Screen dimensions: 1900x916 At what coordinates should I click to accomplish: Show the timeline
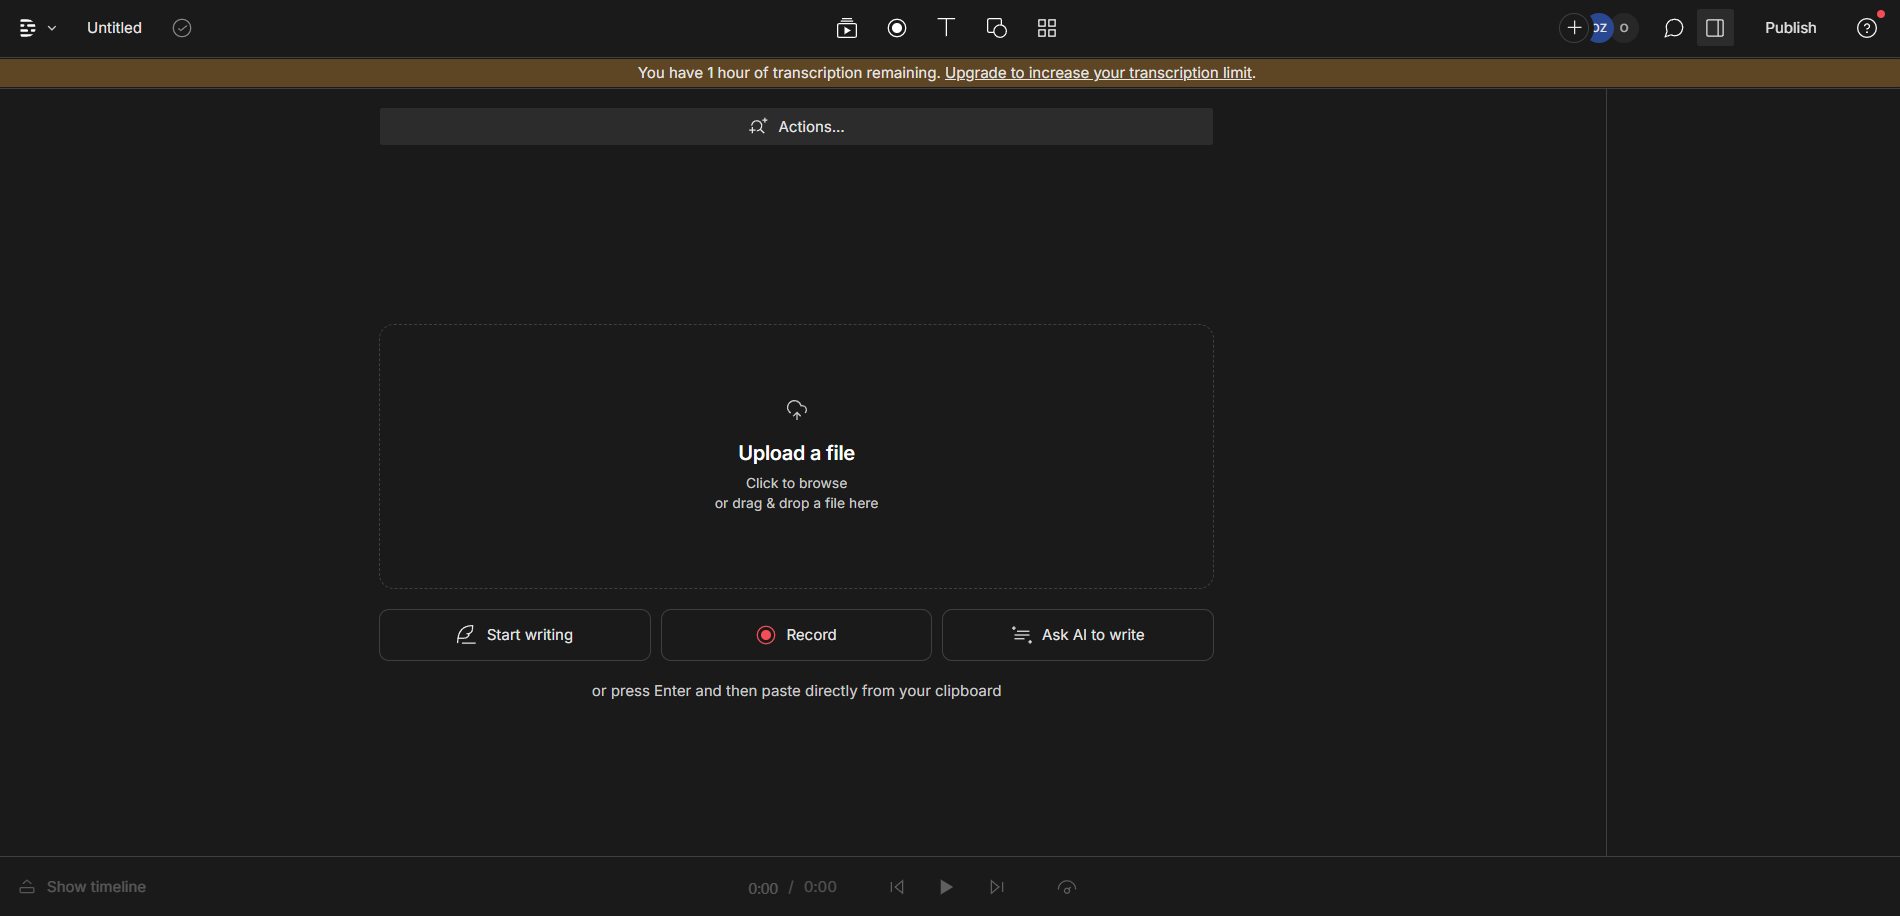pyautogui.click(x=83, y=887)
